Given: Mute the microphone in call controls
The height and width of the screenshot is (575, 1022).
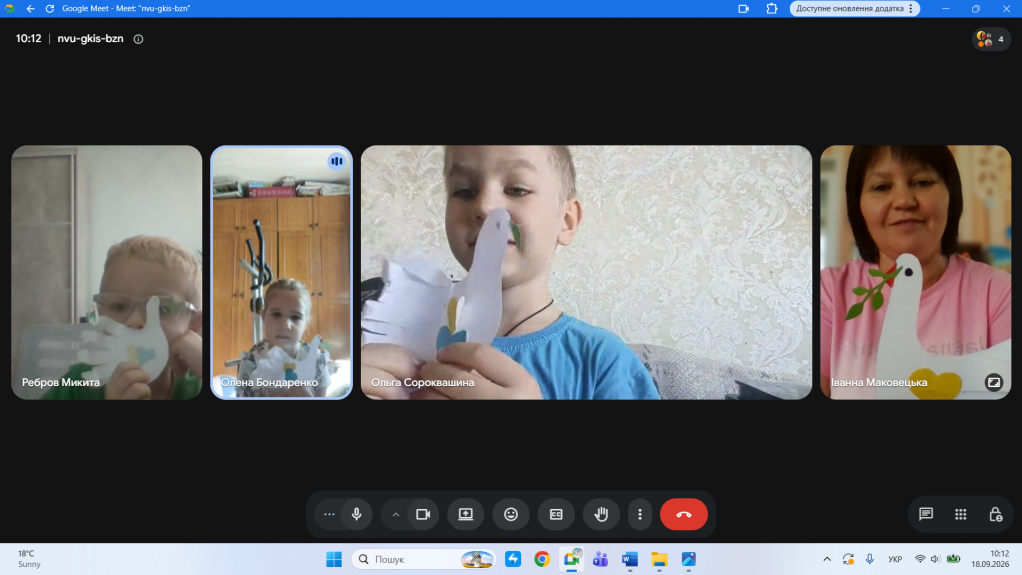Looking at the screenshot, I should 357,514.
